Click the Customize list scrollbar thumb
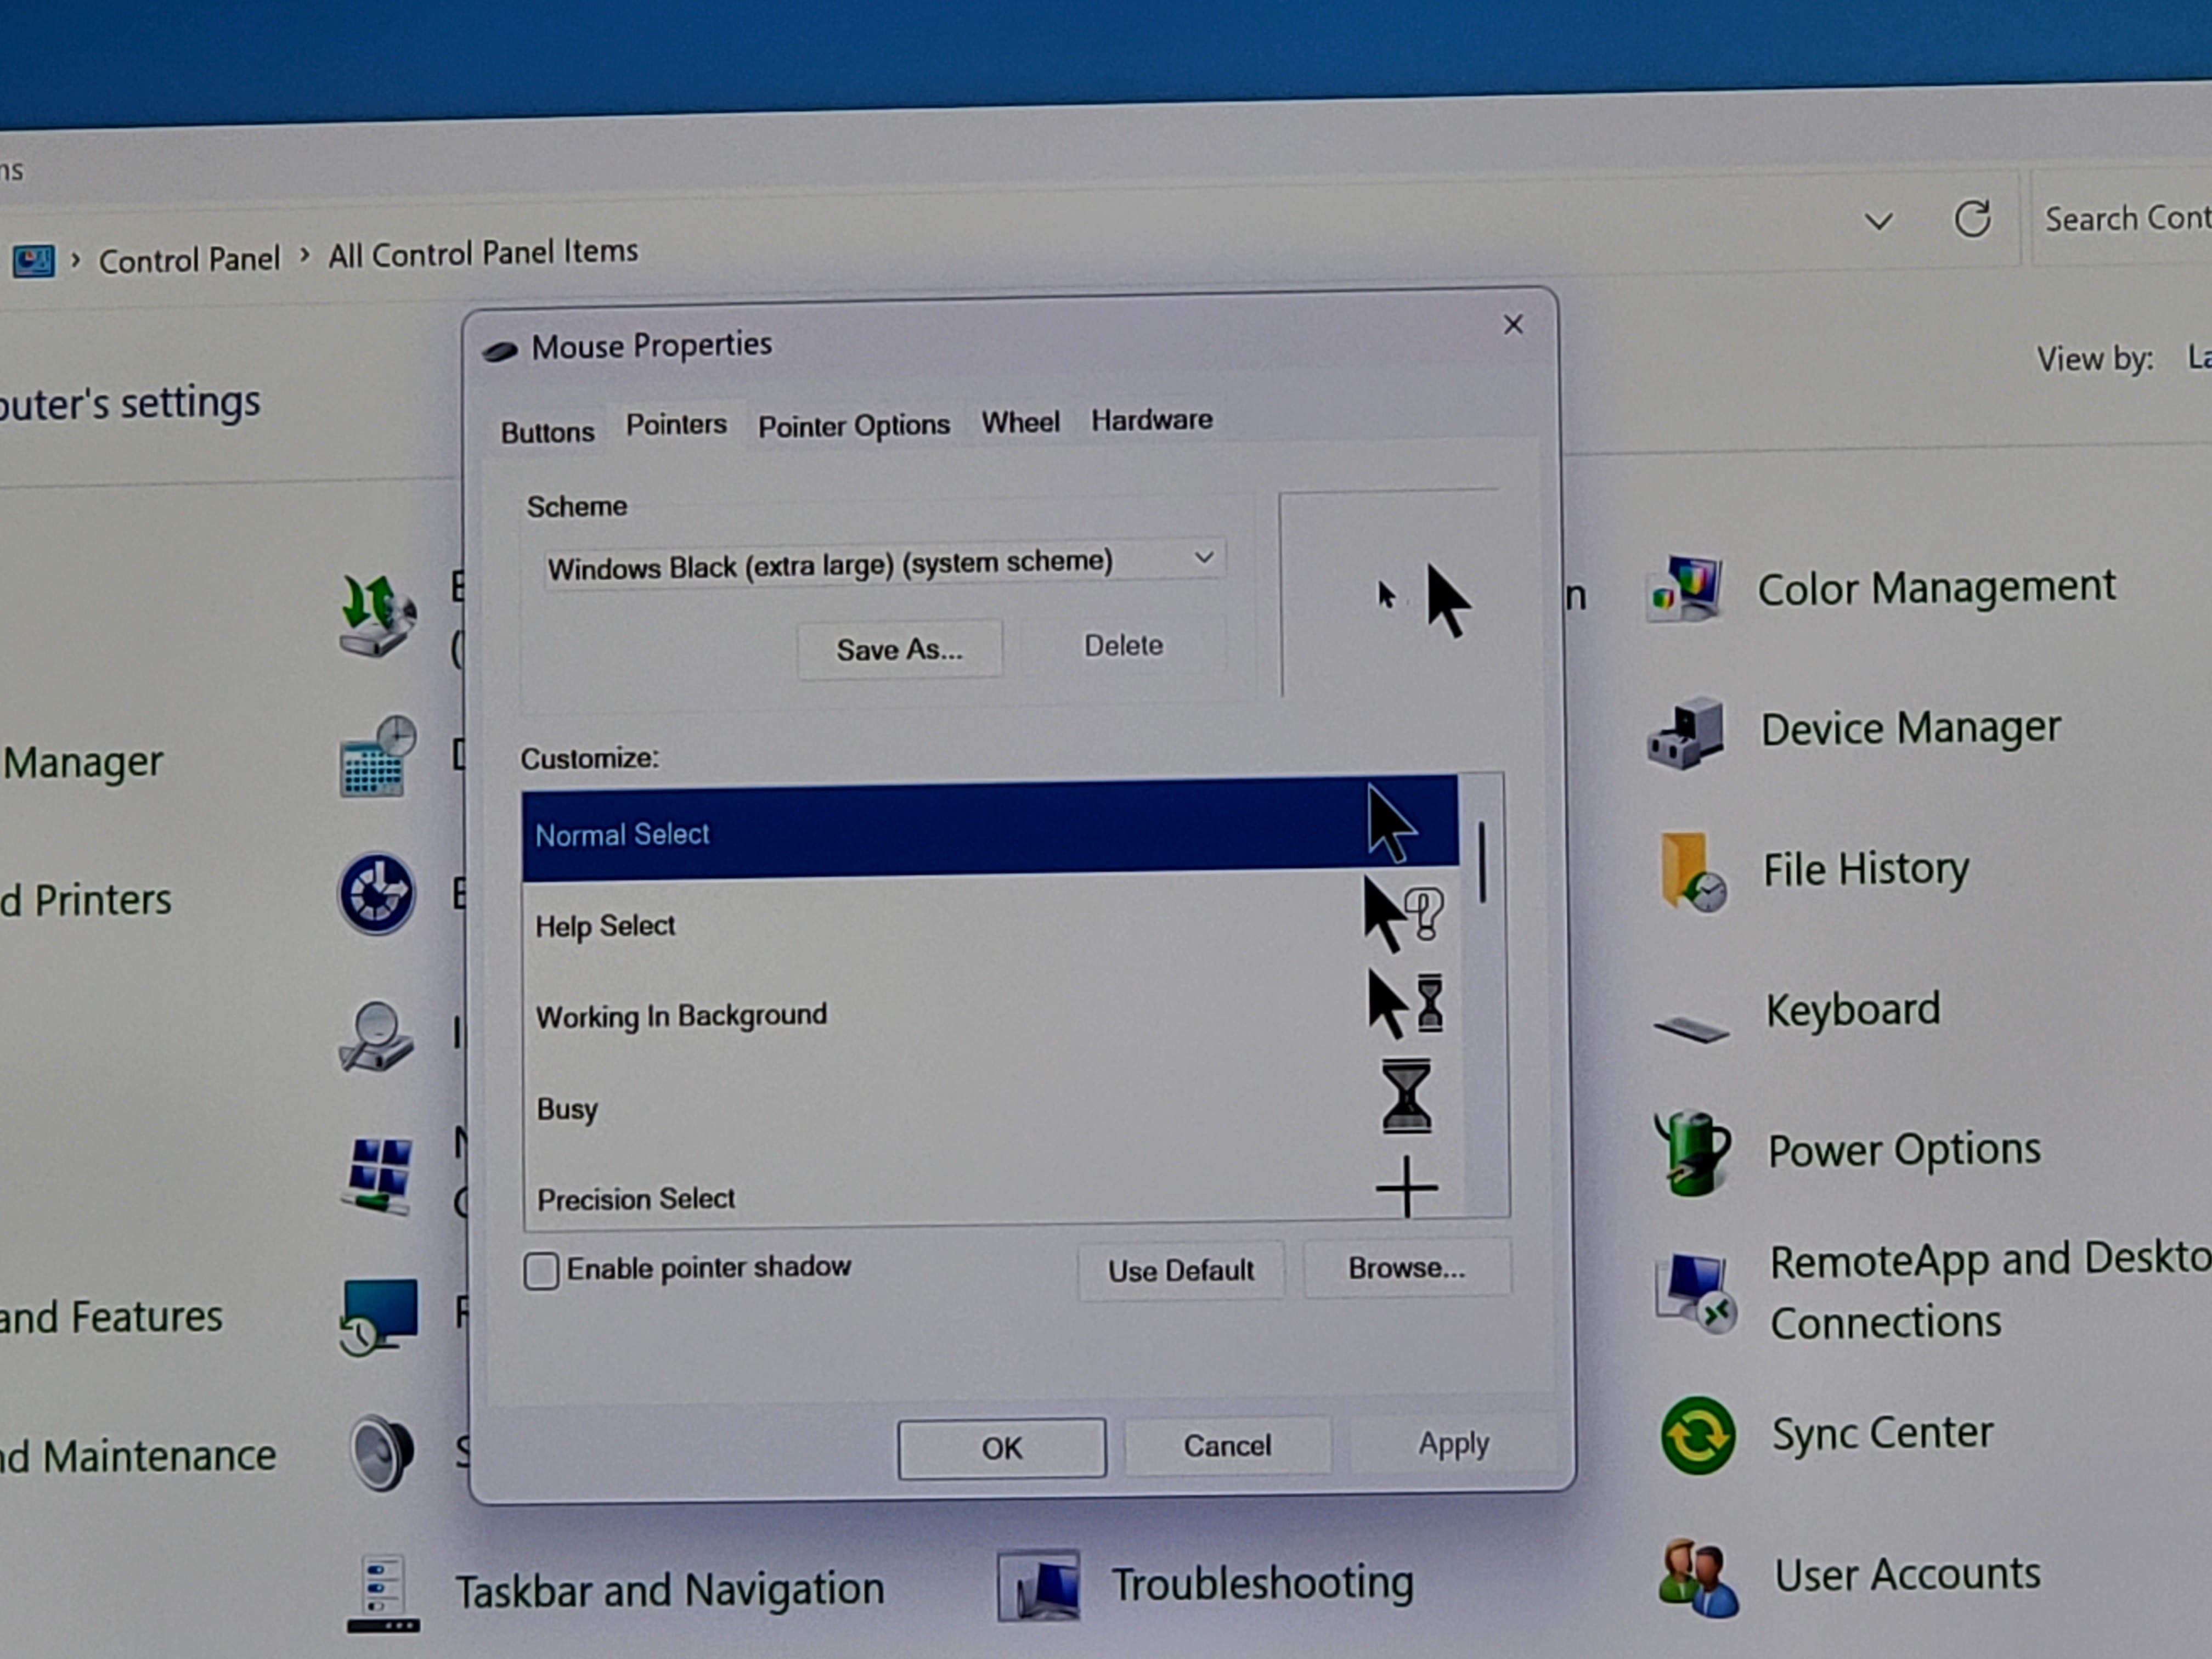Image resolution: width=2212 pixels, height=1659 pixels. [1481, 862]
